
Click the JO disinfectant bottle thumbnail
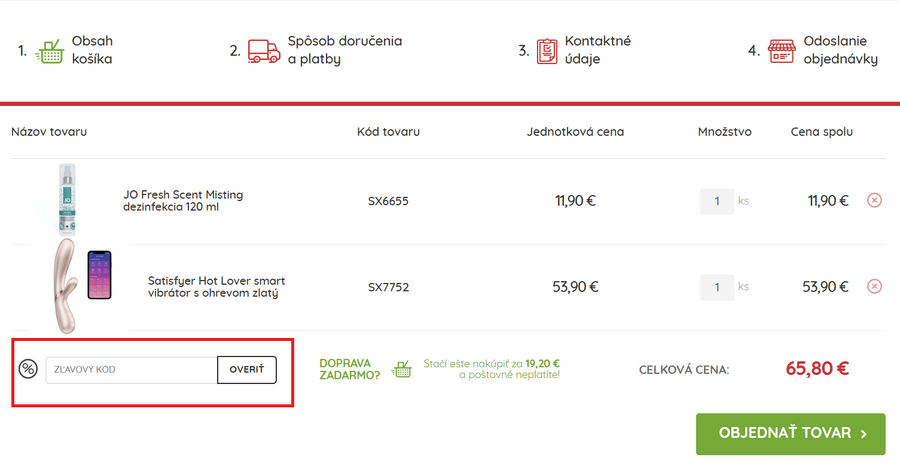pyautogui.click(x=67, y=200)
